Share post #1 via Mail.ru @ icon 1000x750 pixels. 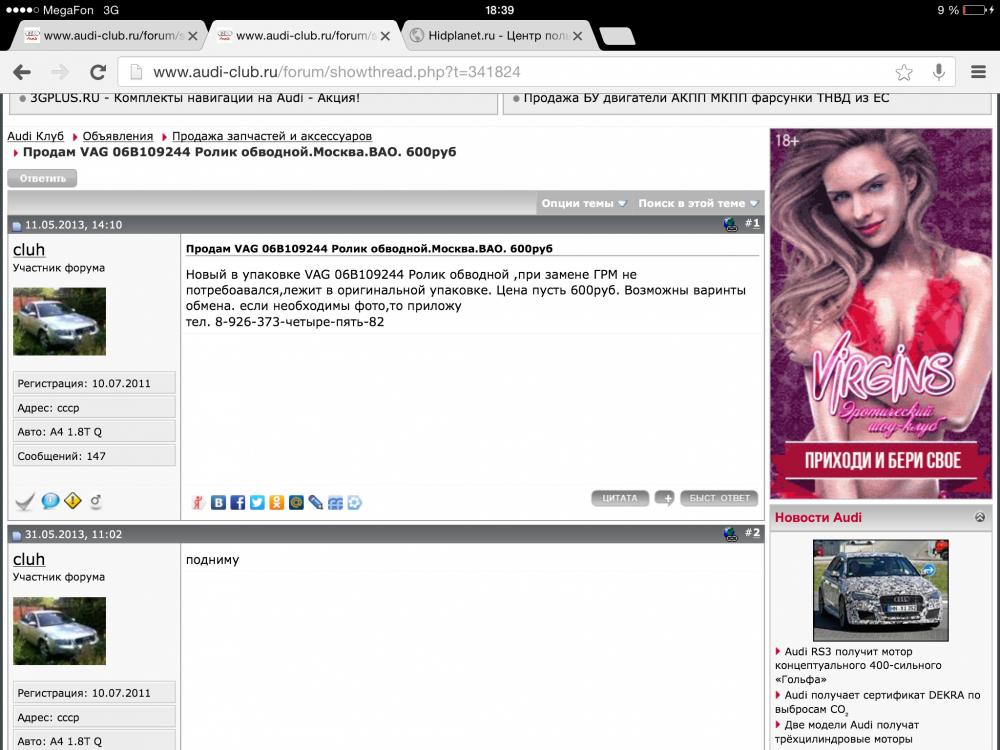(296, 503)
